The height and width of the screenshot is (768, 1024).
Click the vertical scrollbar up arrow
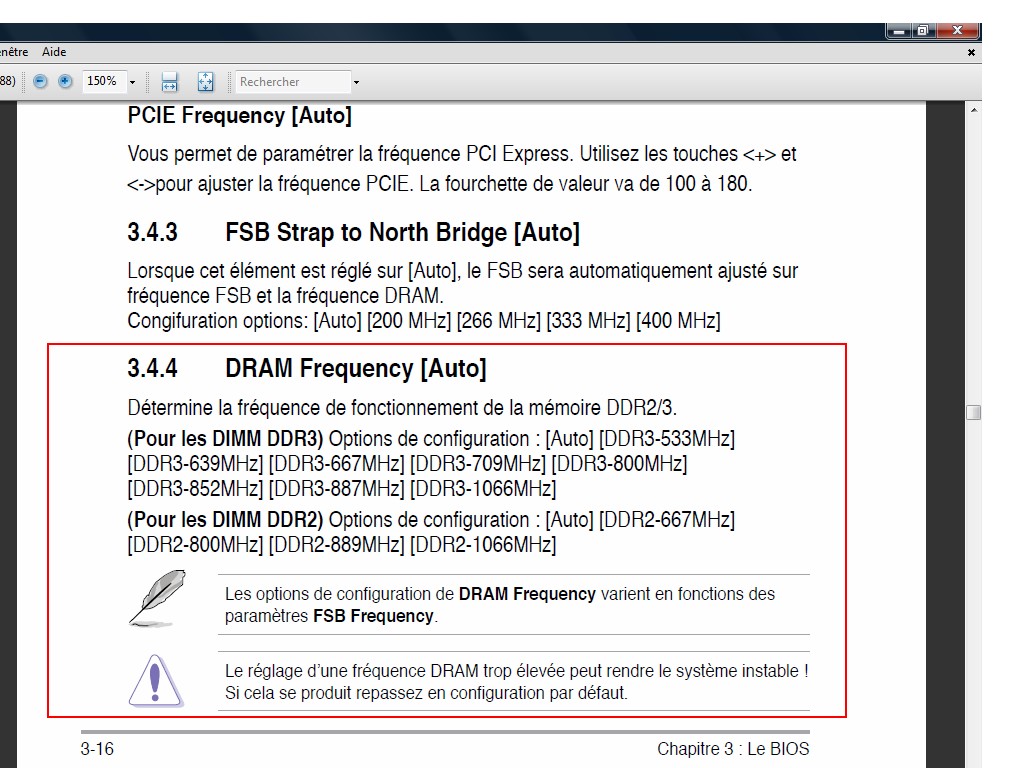click(x=973, y=110)
